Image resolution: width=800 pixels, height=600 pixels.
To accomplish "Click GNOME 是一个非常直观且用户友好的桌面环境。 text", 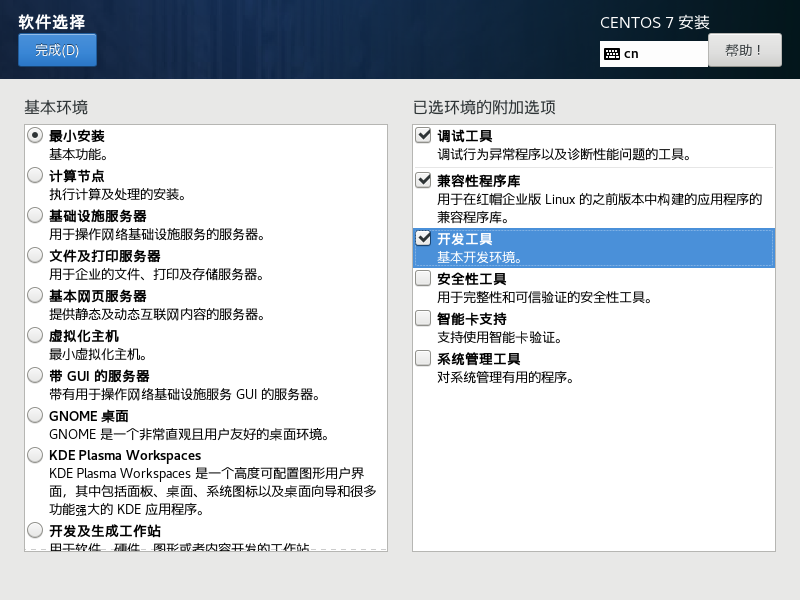I will coord(189,434).
